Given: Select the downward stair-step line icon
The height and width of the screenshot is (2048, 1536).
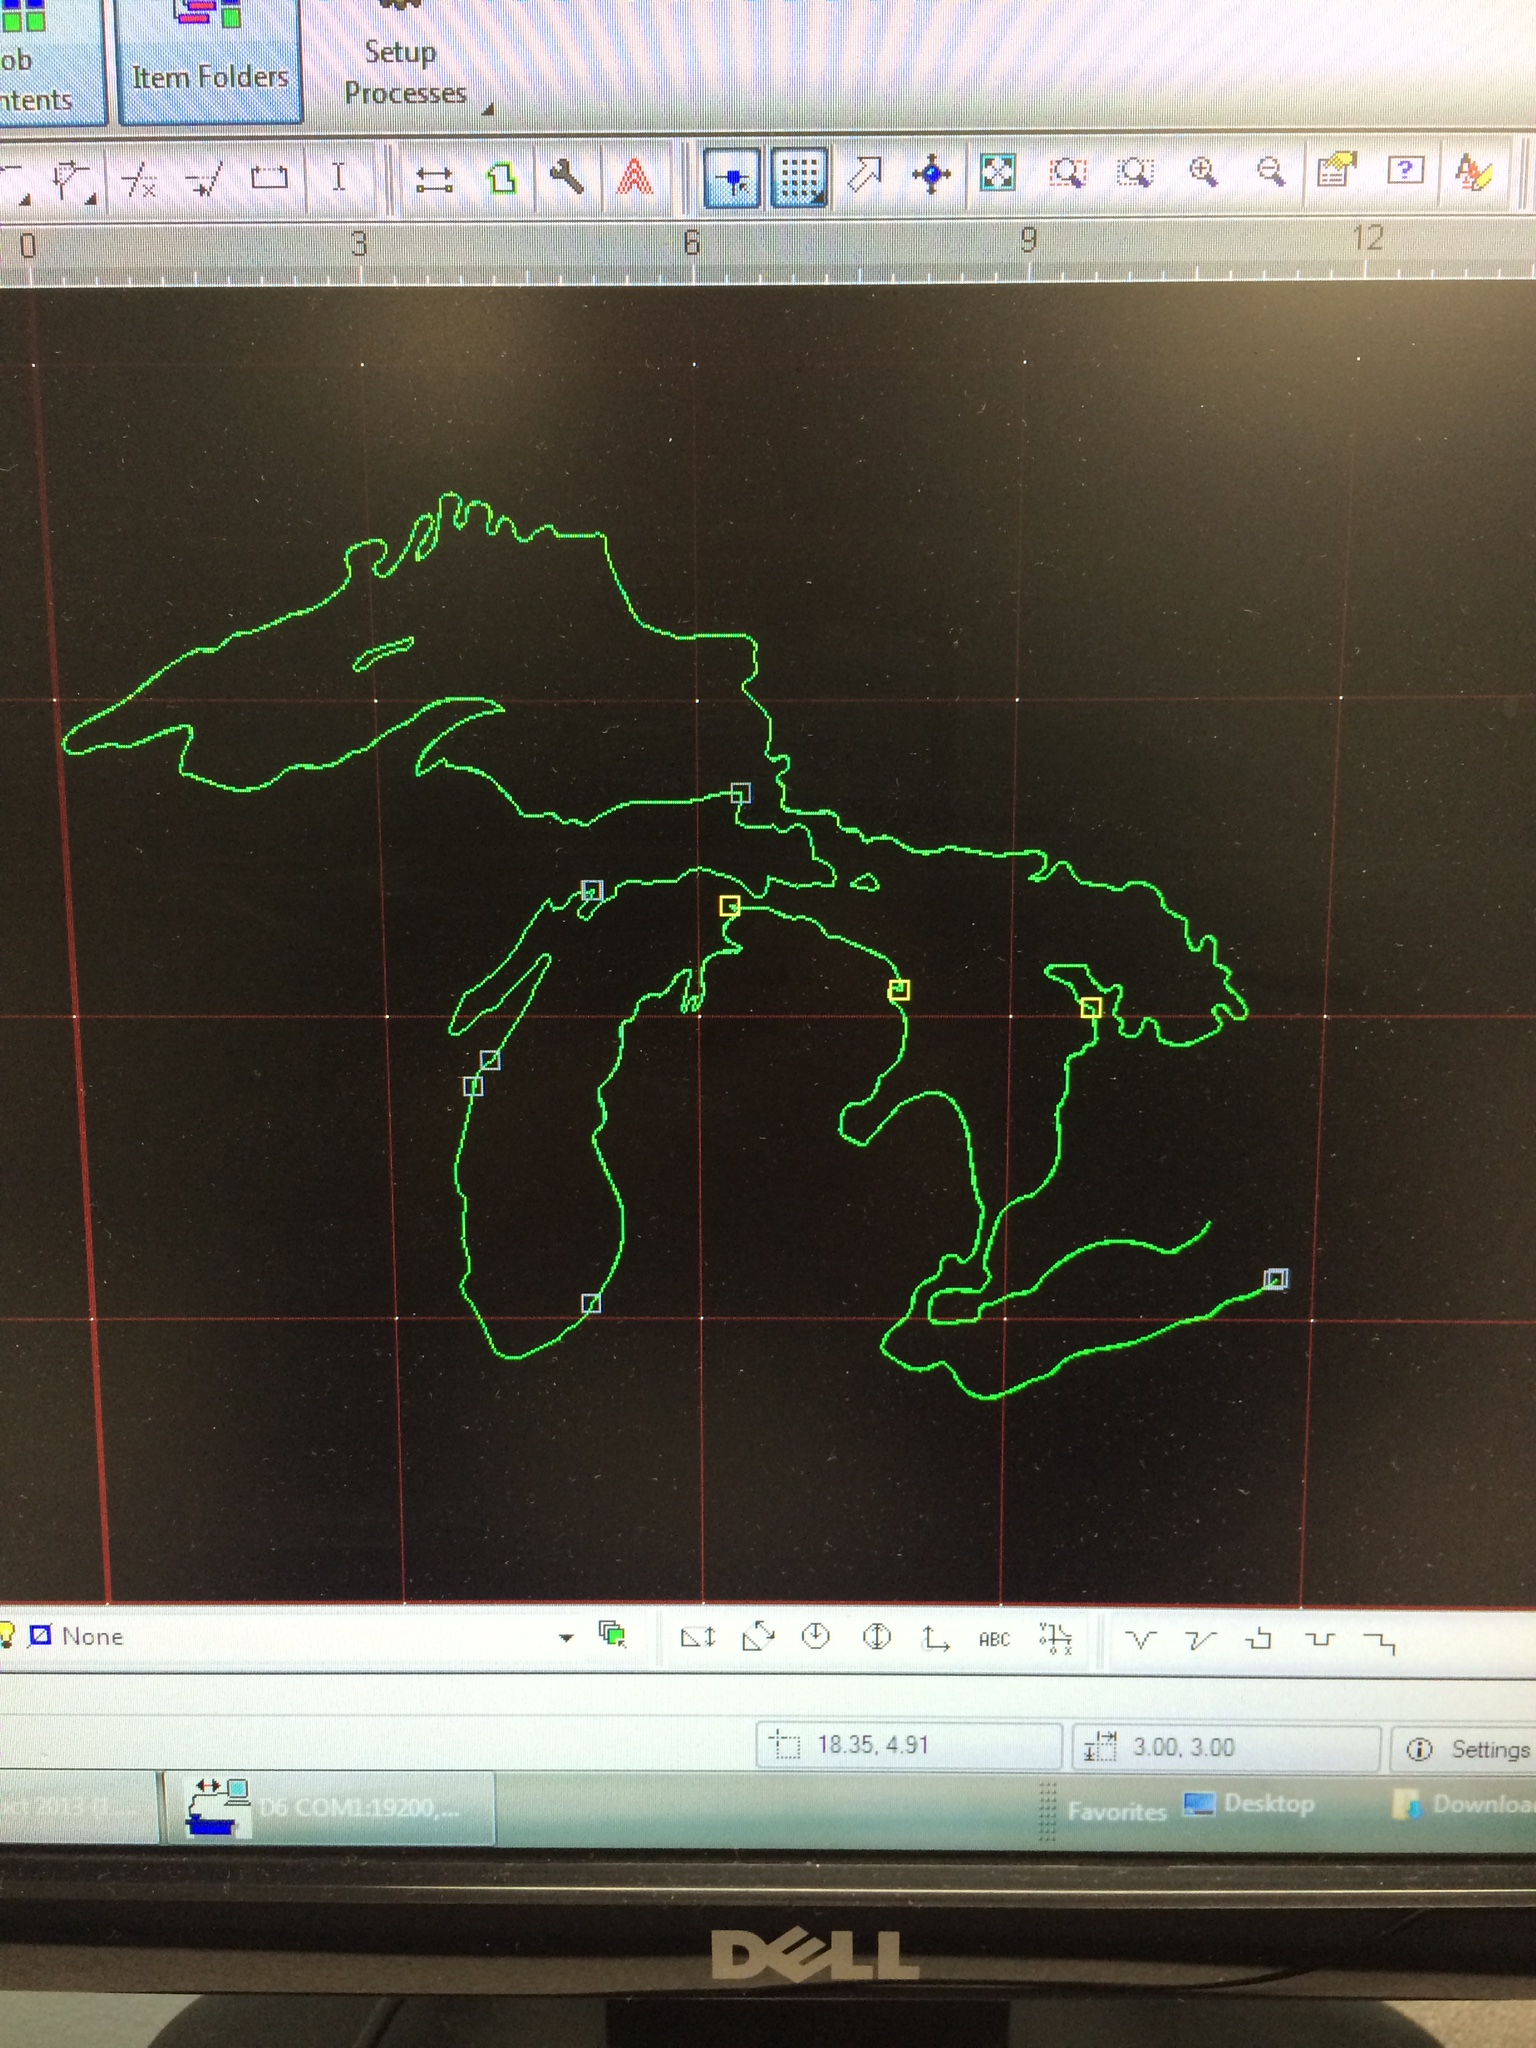Looking at the screenshot, I should [x=1380, y=1641].
